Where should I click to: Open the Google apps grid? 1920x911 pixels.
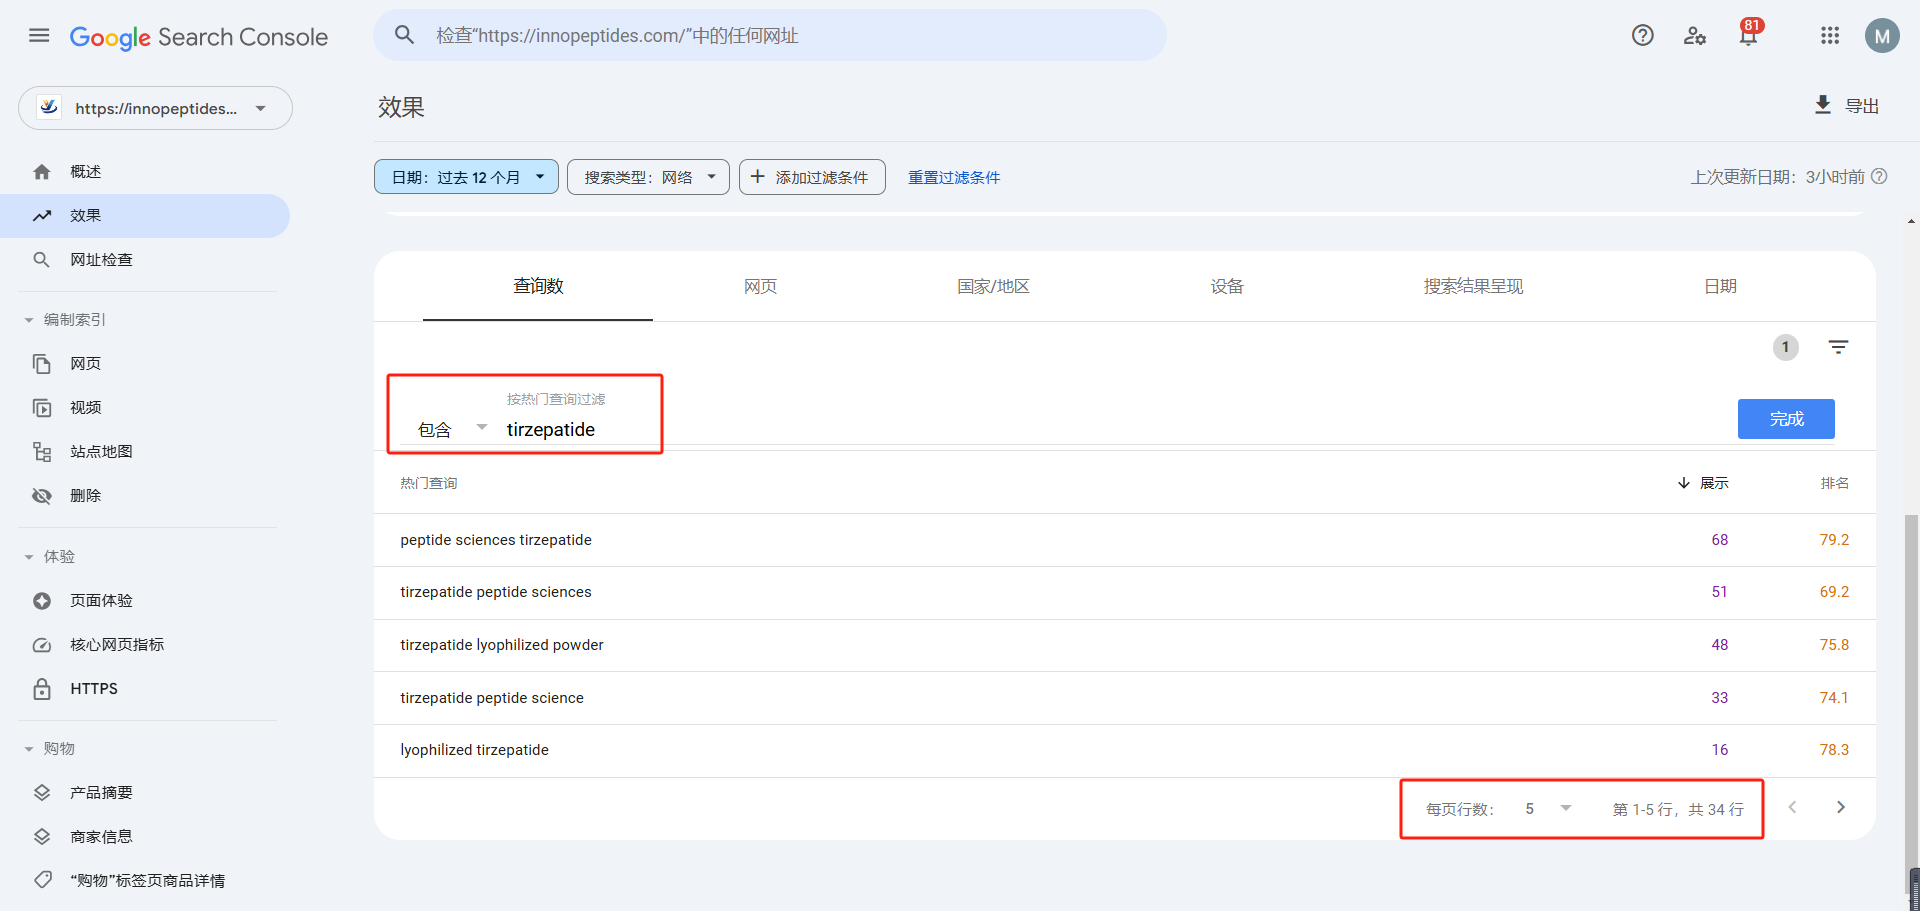point(1830,36)
